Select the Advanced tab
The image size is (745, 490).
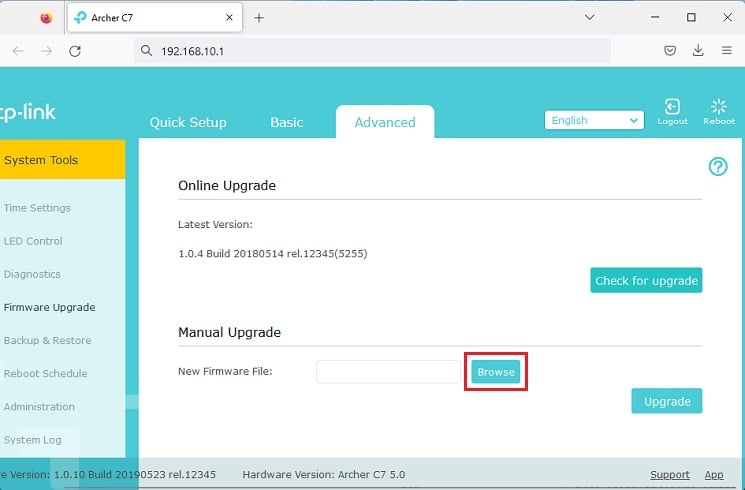[x=385, y=122]
